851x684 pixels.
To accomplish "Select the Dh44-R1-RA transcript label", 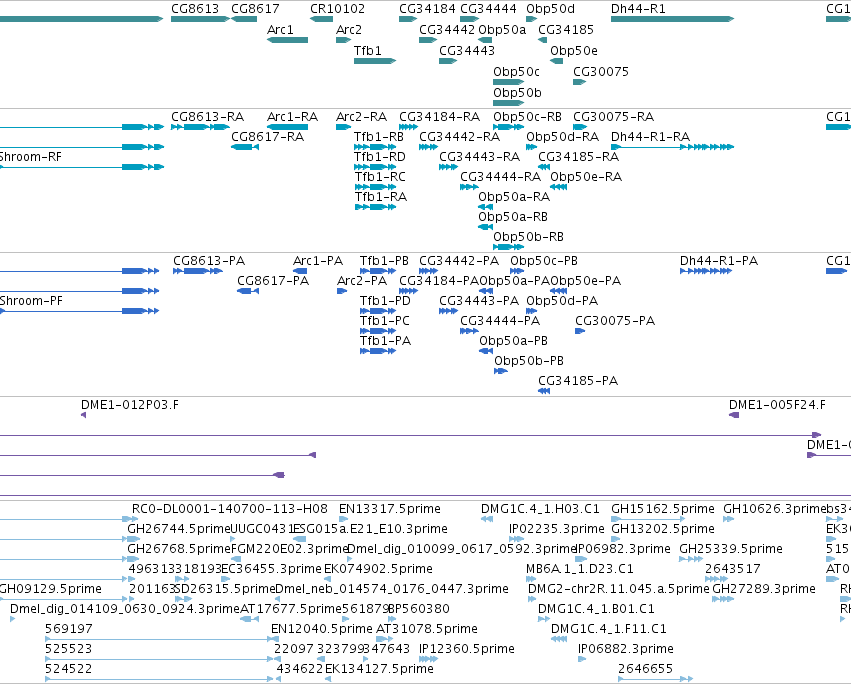I will pos(650,137).
